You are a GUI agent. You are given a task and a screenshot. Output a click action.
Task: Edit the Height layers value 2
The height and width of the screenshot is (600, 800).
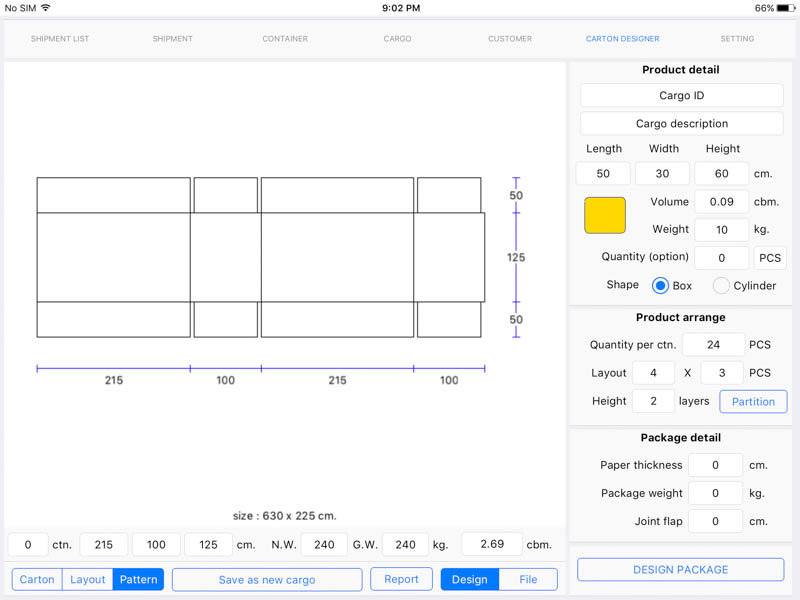coord(653,401)
